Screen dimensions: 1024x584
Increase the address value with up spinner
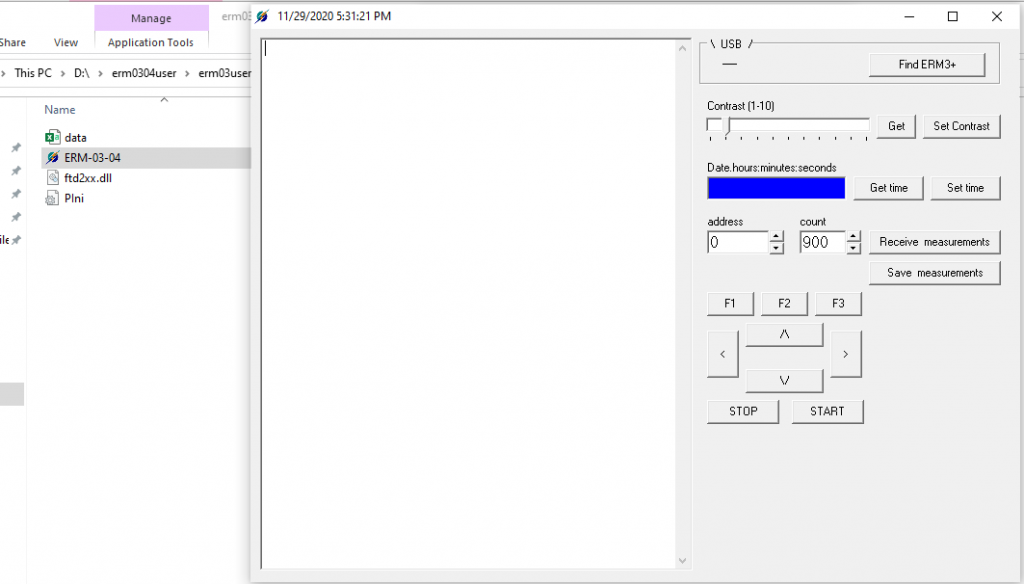pyautogui.click(x=776, y=237)
